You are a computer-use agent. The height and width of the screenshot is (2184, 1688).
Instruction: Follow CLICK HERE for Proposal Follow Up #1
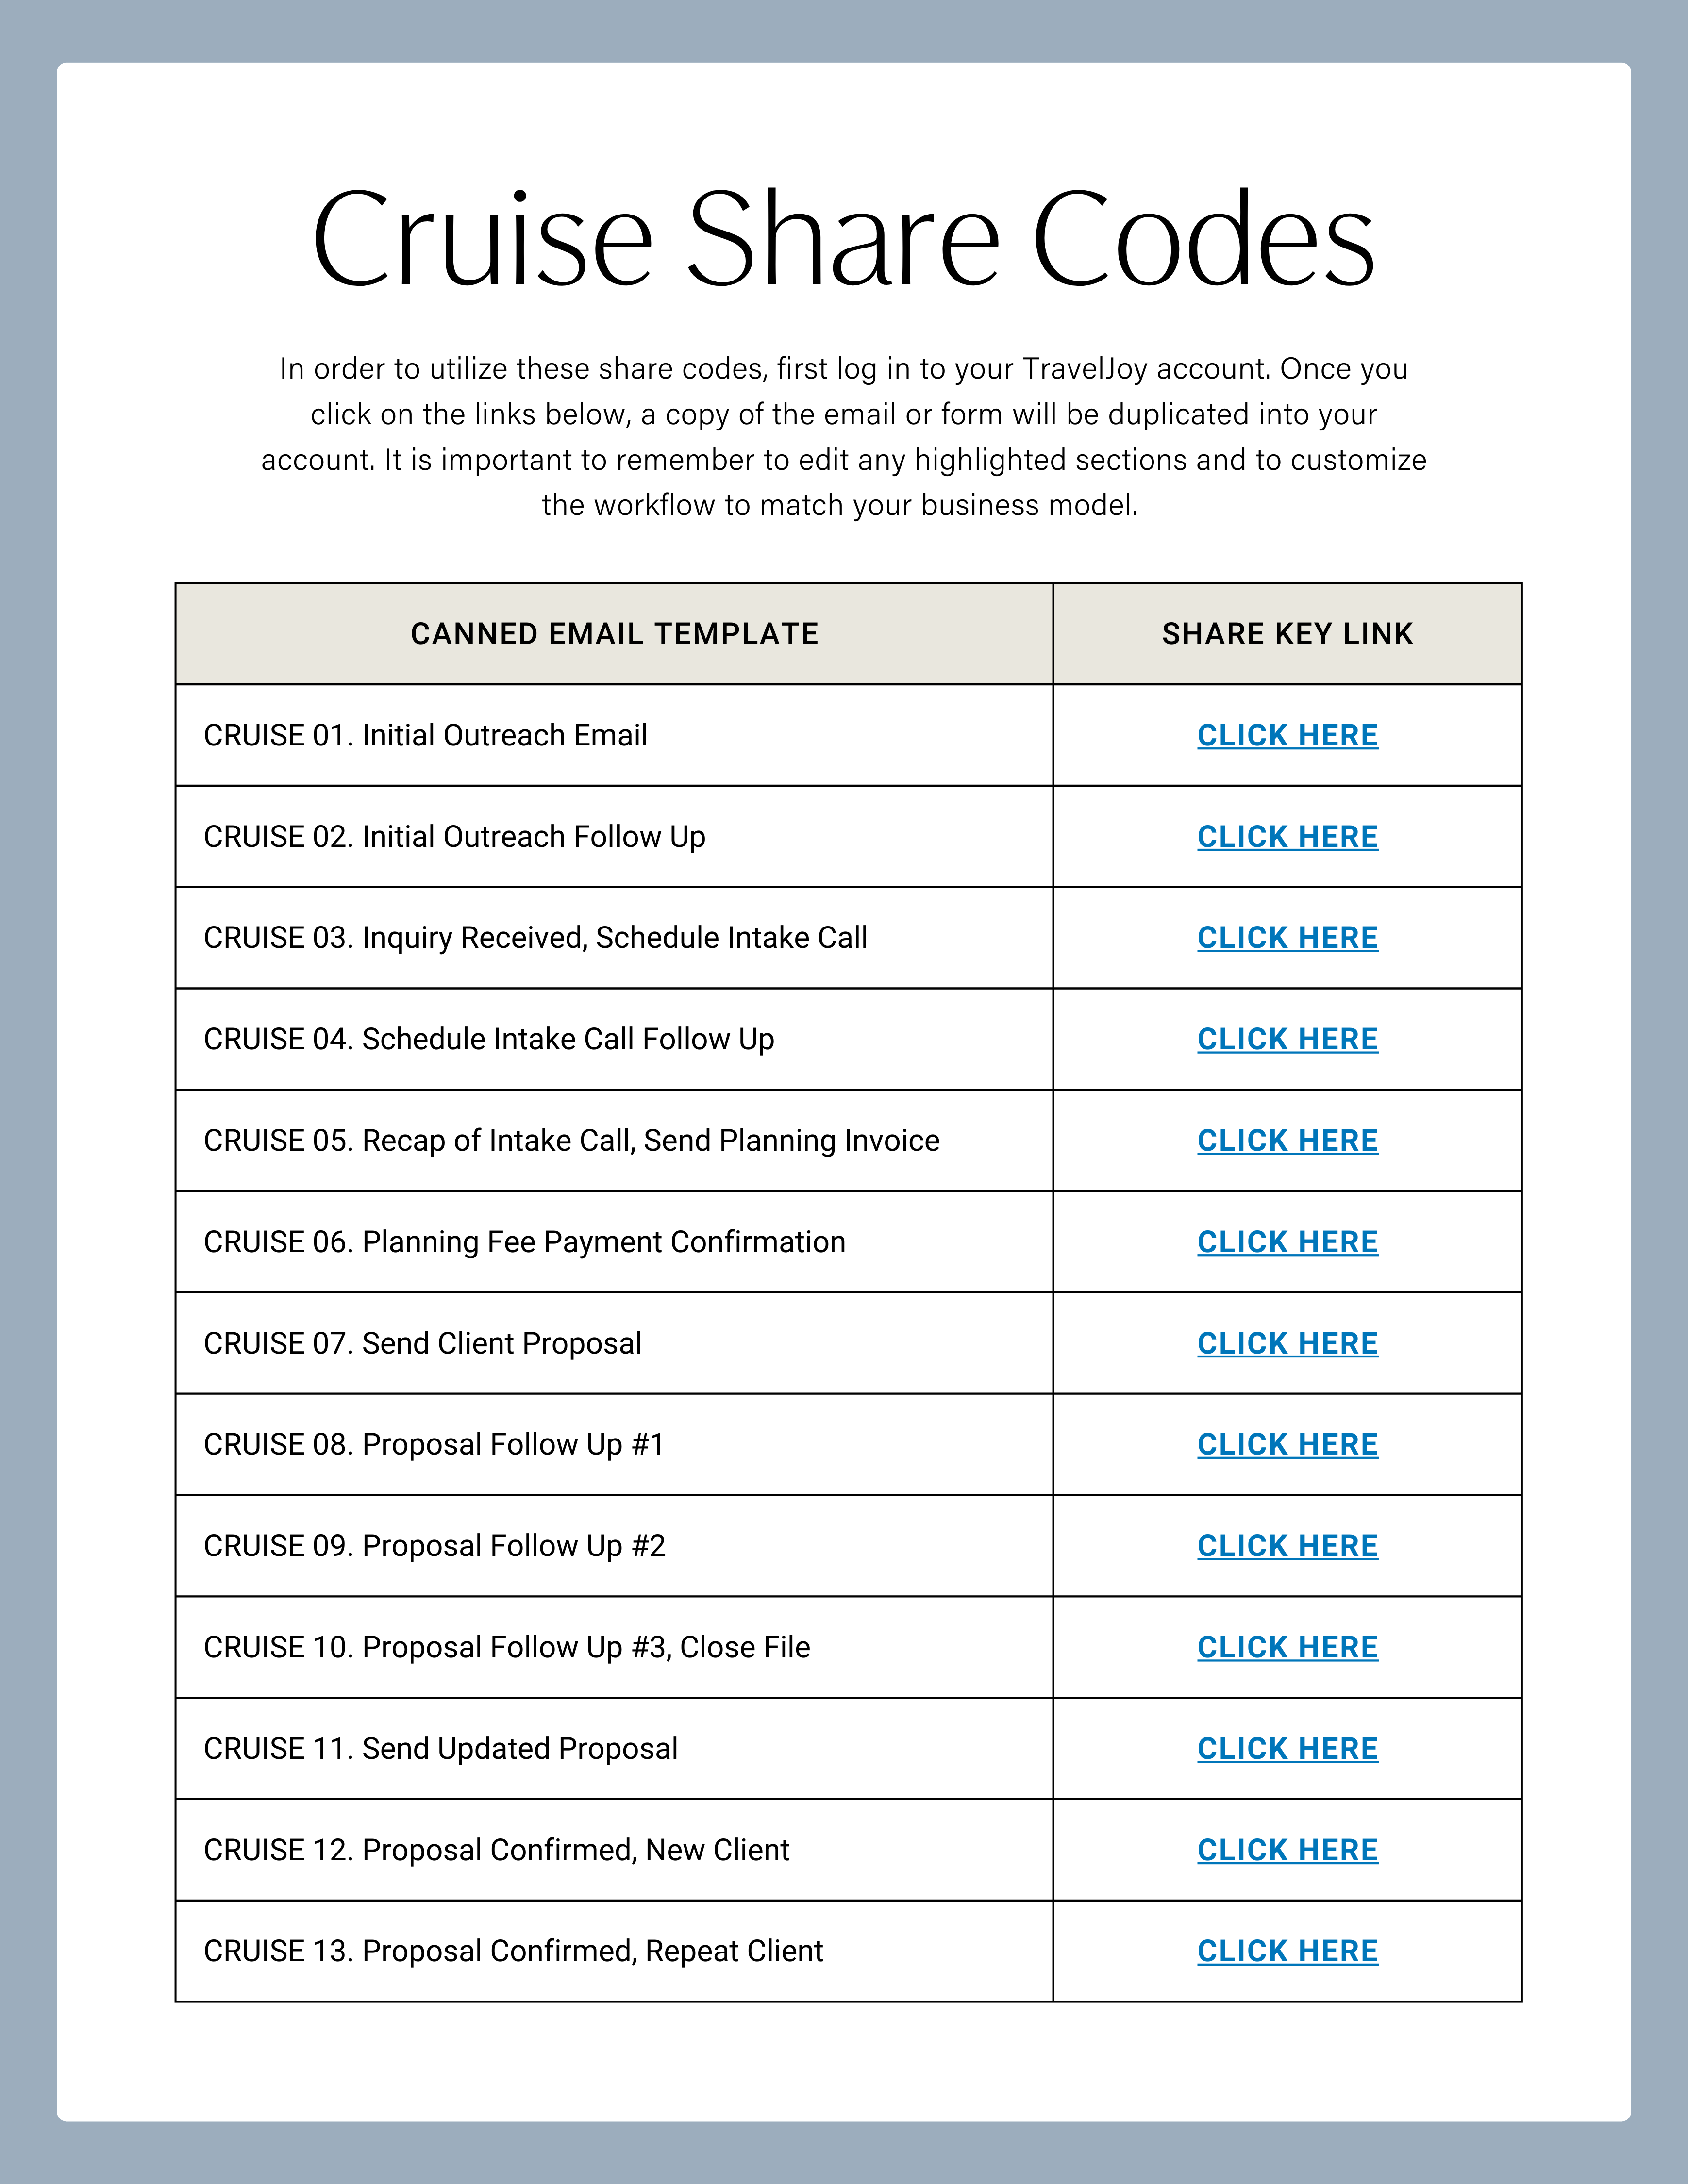[1287, 1444]
